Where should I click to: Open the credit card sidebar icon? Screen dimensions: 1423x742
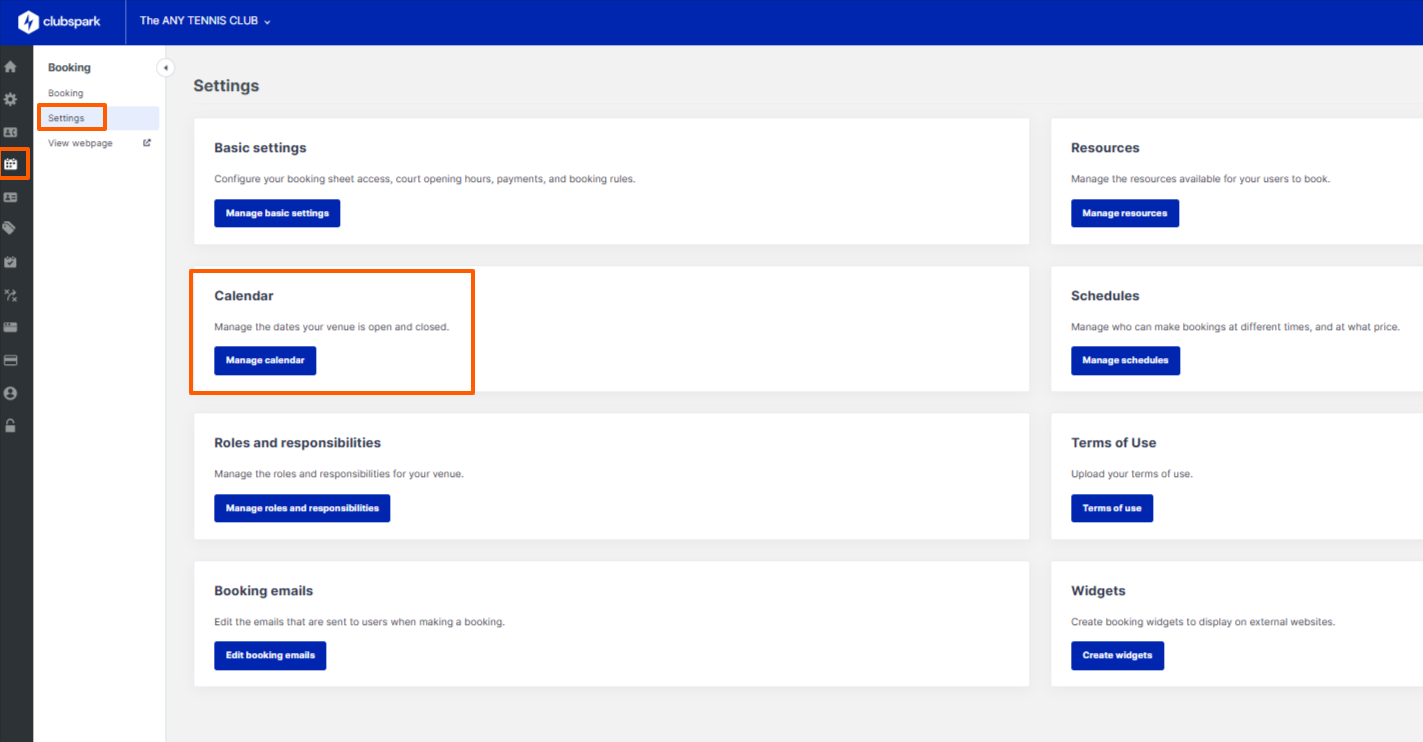pyautogui.click(x=11, y=360)
